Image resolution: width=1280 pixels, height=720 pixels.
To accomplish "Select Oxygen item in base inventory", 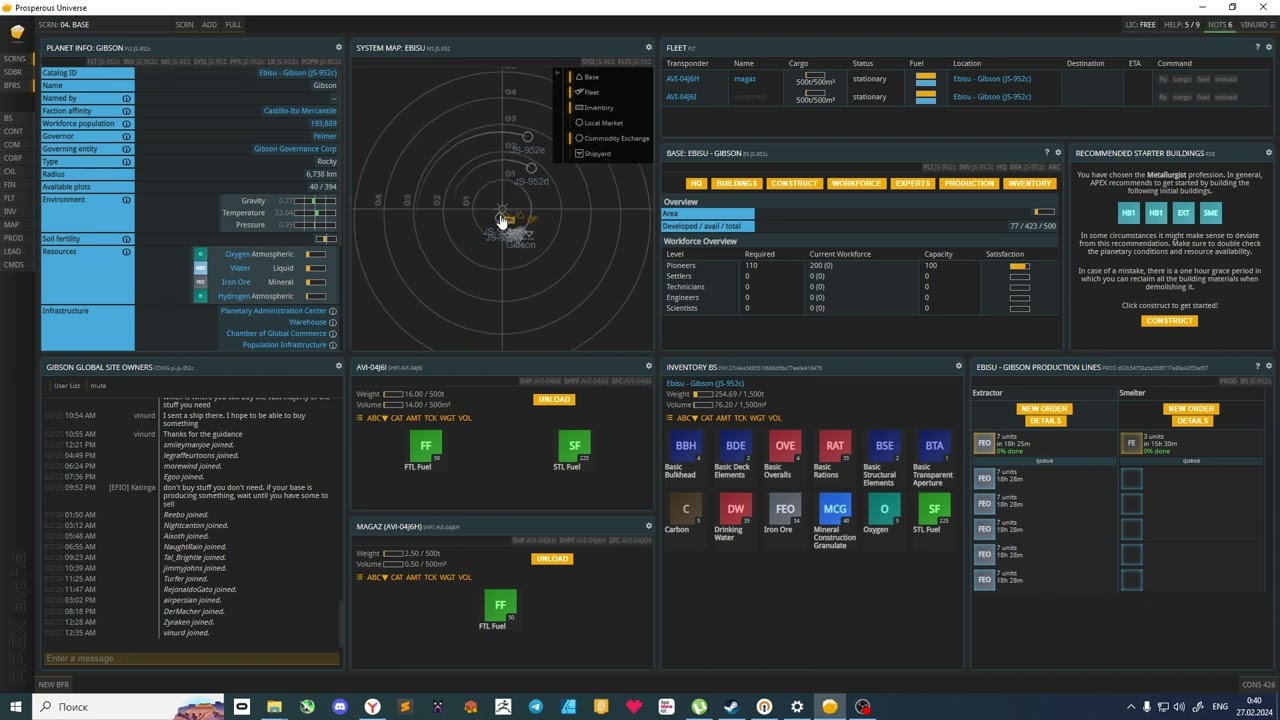I will 884,510.
